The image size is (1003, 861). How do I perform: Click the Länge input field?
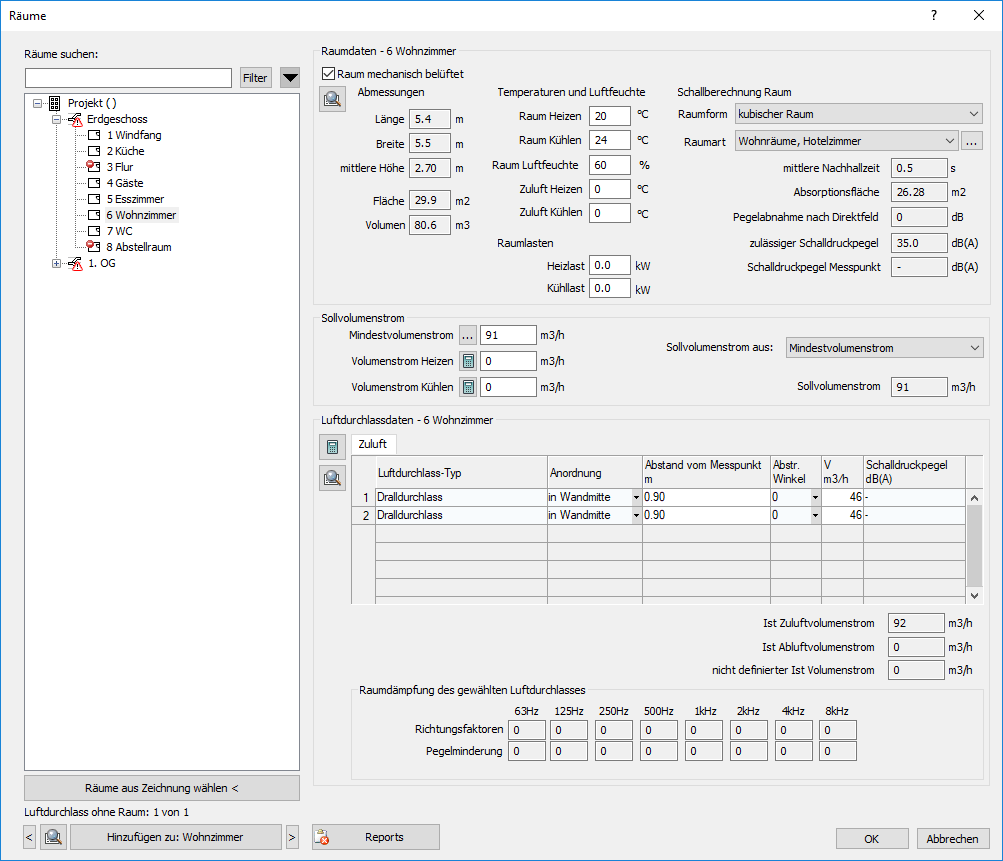430,119
